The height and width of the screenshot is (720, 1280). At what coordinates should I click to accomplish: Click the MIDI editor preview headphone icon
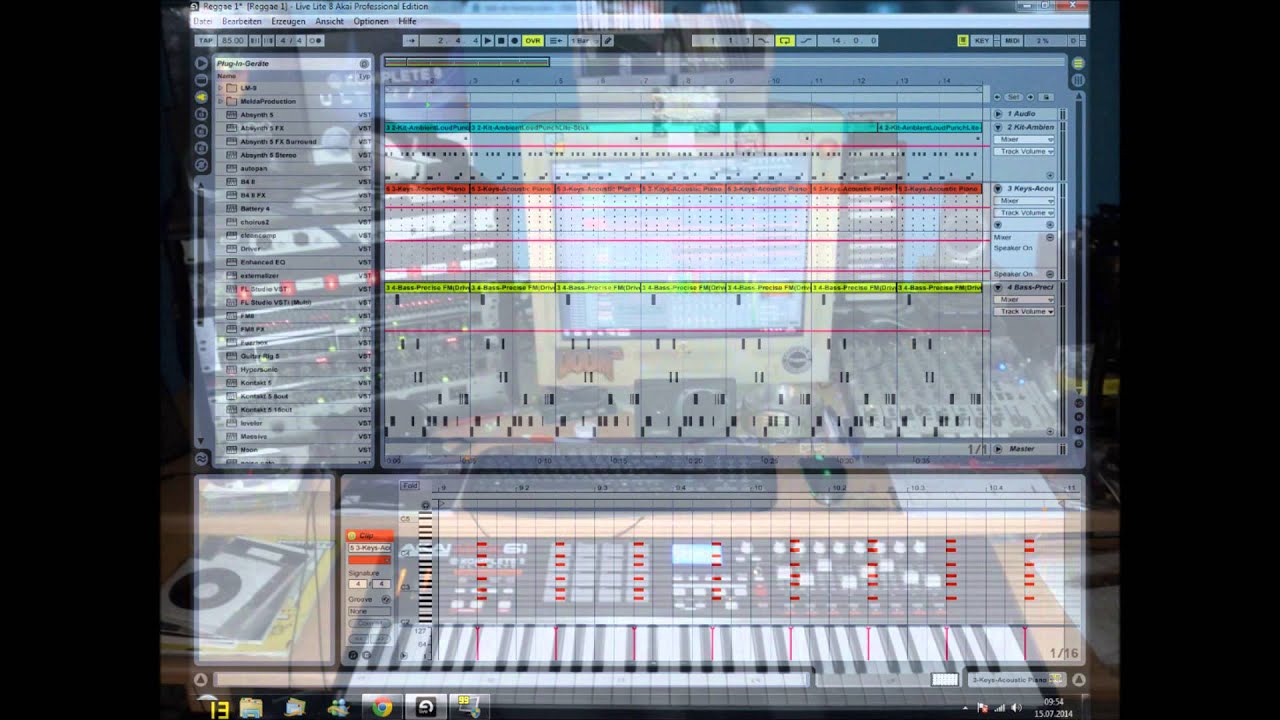(426, 506)
